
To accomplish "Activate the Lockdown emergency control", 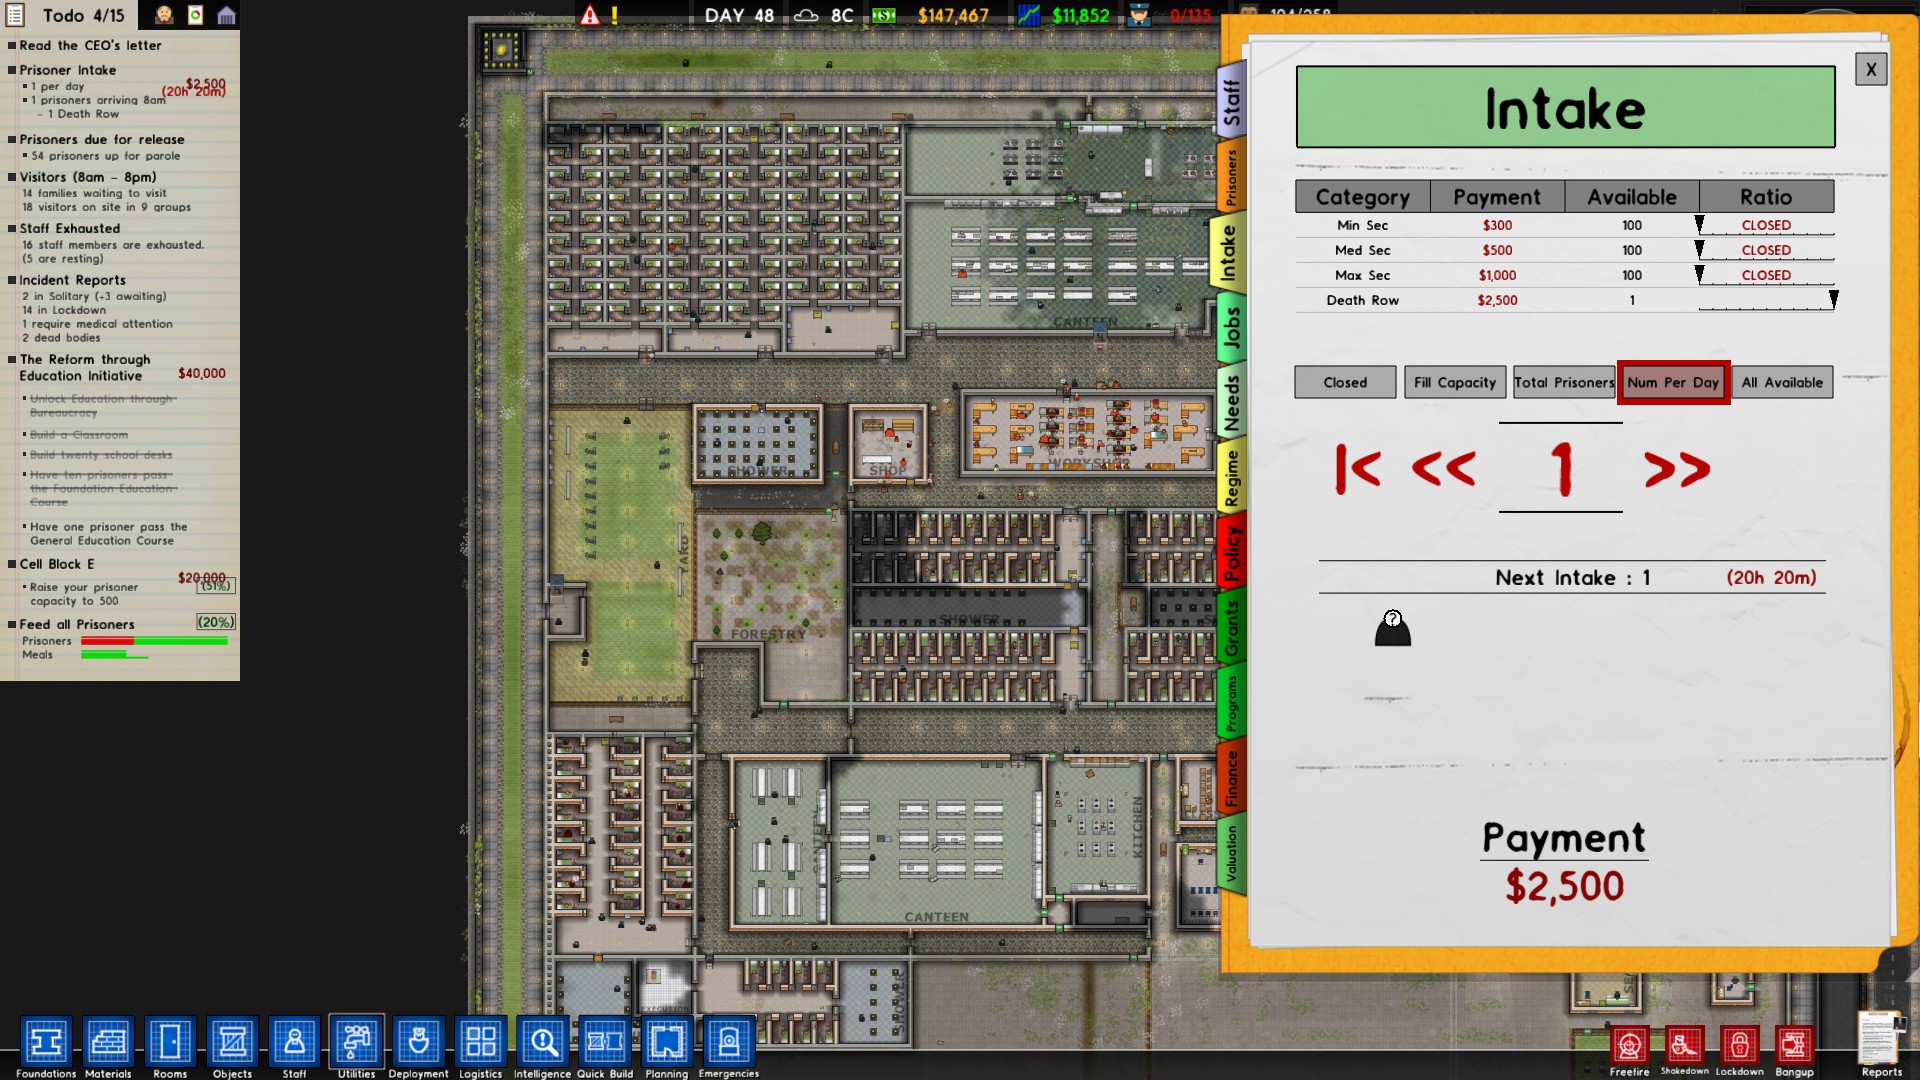I will pos(1740,1043).
